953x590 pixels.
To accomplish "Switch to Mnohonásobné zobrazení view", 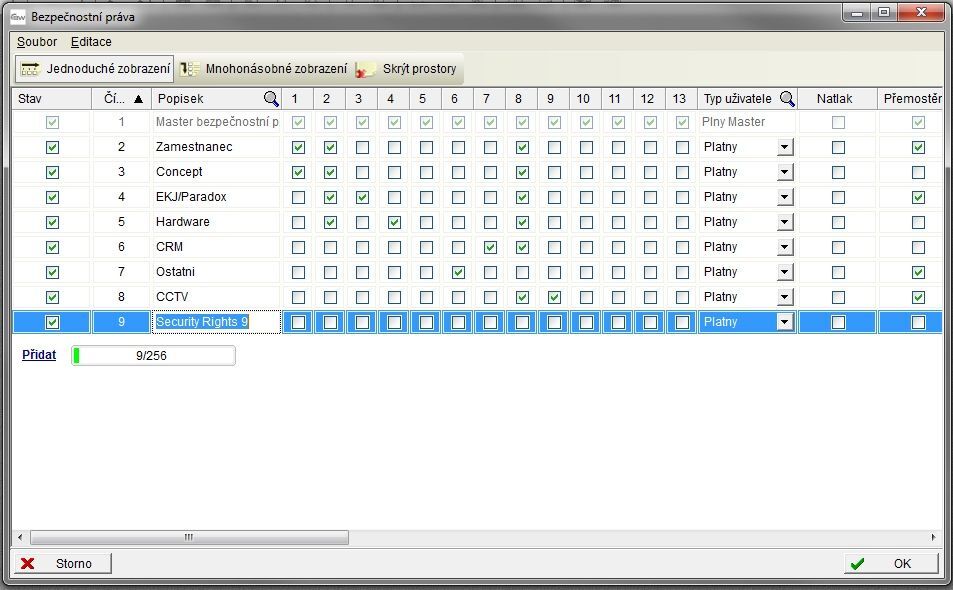I will (190, 69).
